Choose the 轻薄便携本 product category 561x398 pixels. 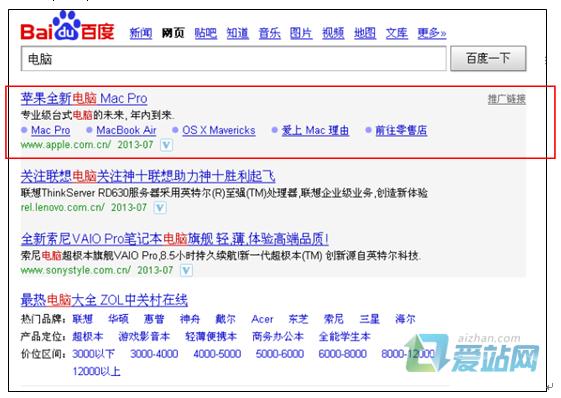pyautogui.click(x=211, y=336)
